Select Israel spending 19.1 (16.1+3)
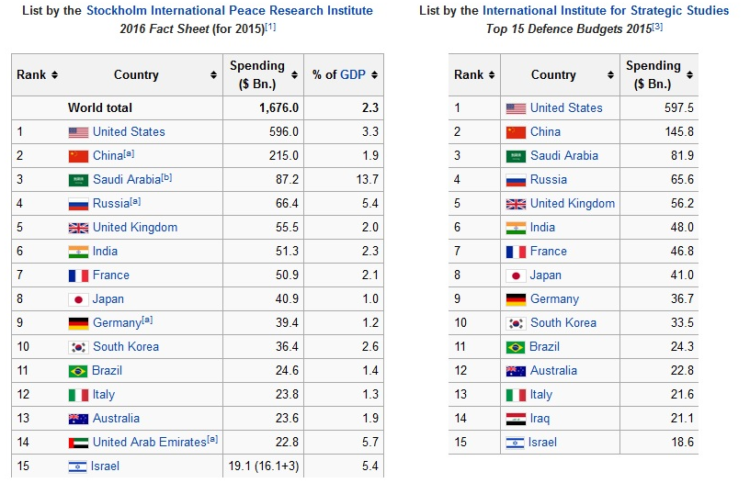Image resolution: width=750 pixels, height=483 pixels. [x=264, y=467]
